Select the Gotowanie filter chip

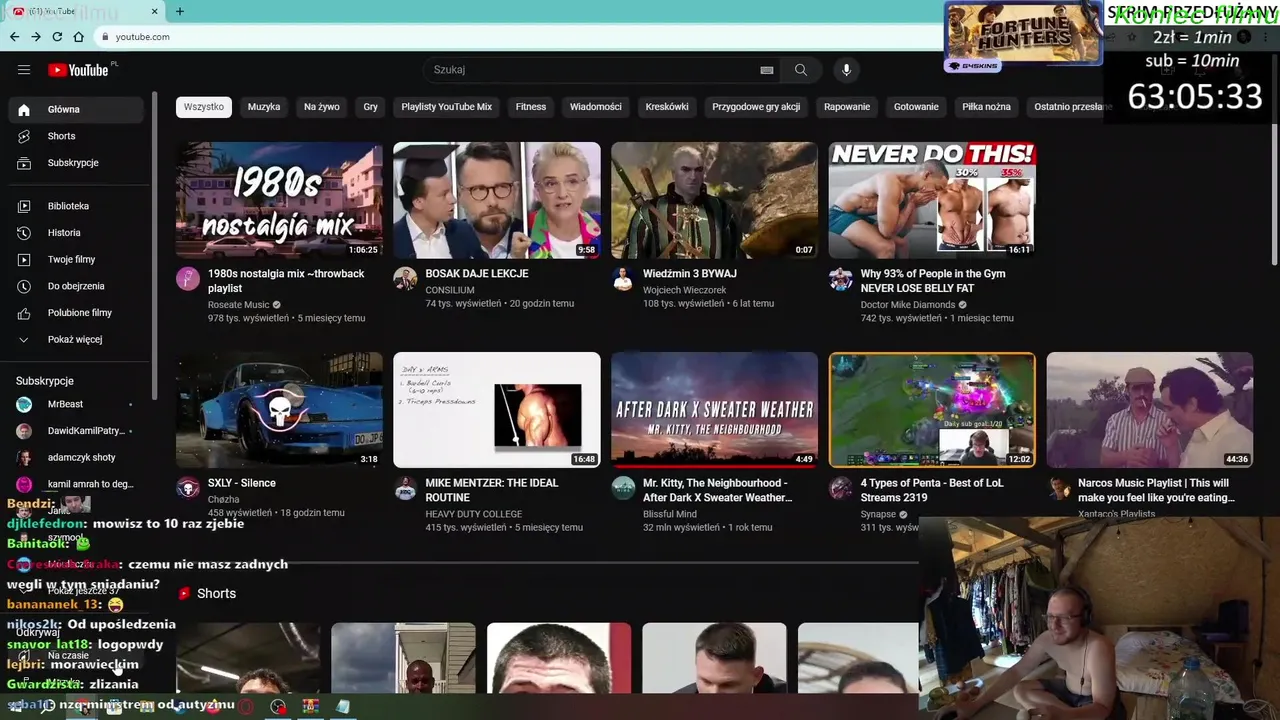pyautogui.click(x=916, y=107)
